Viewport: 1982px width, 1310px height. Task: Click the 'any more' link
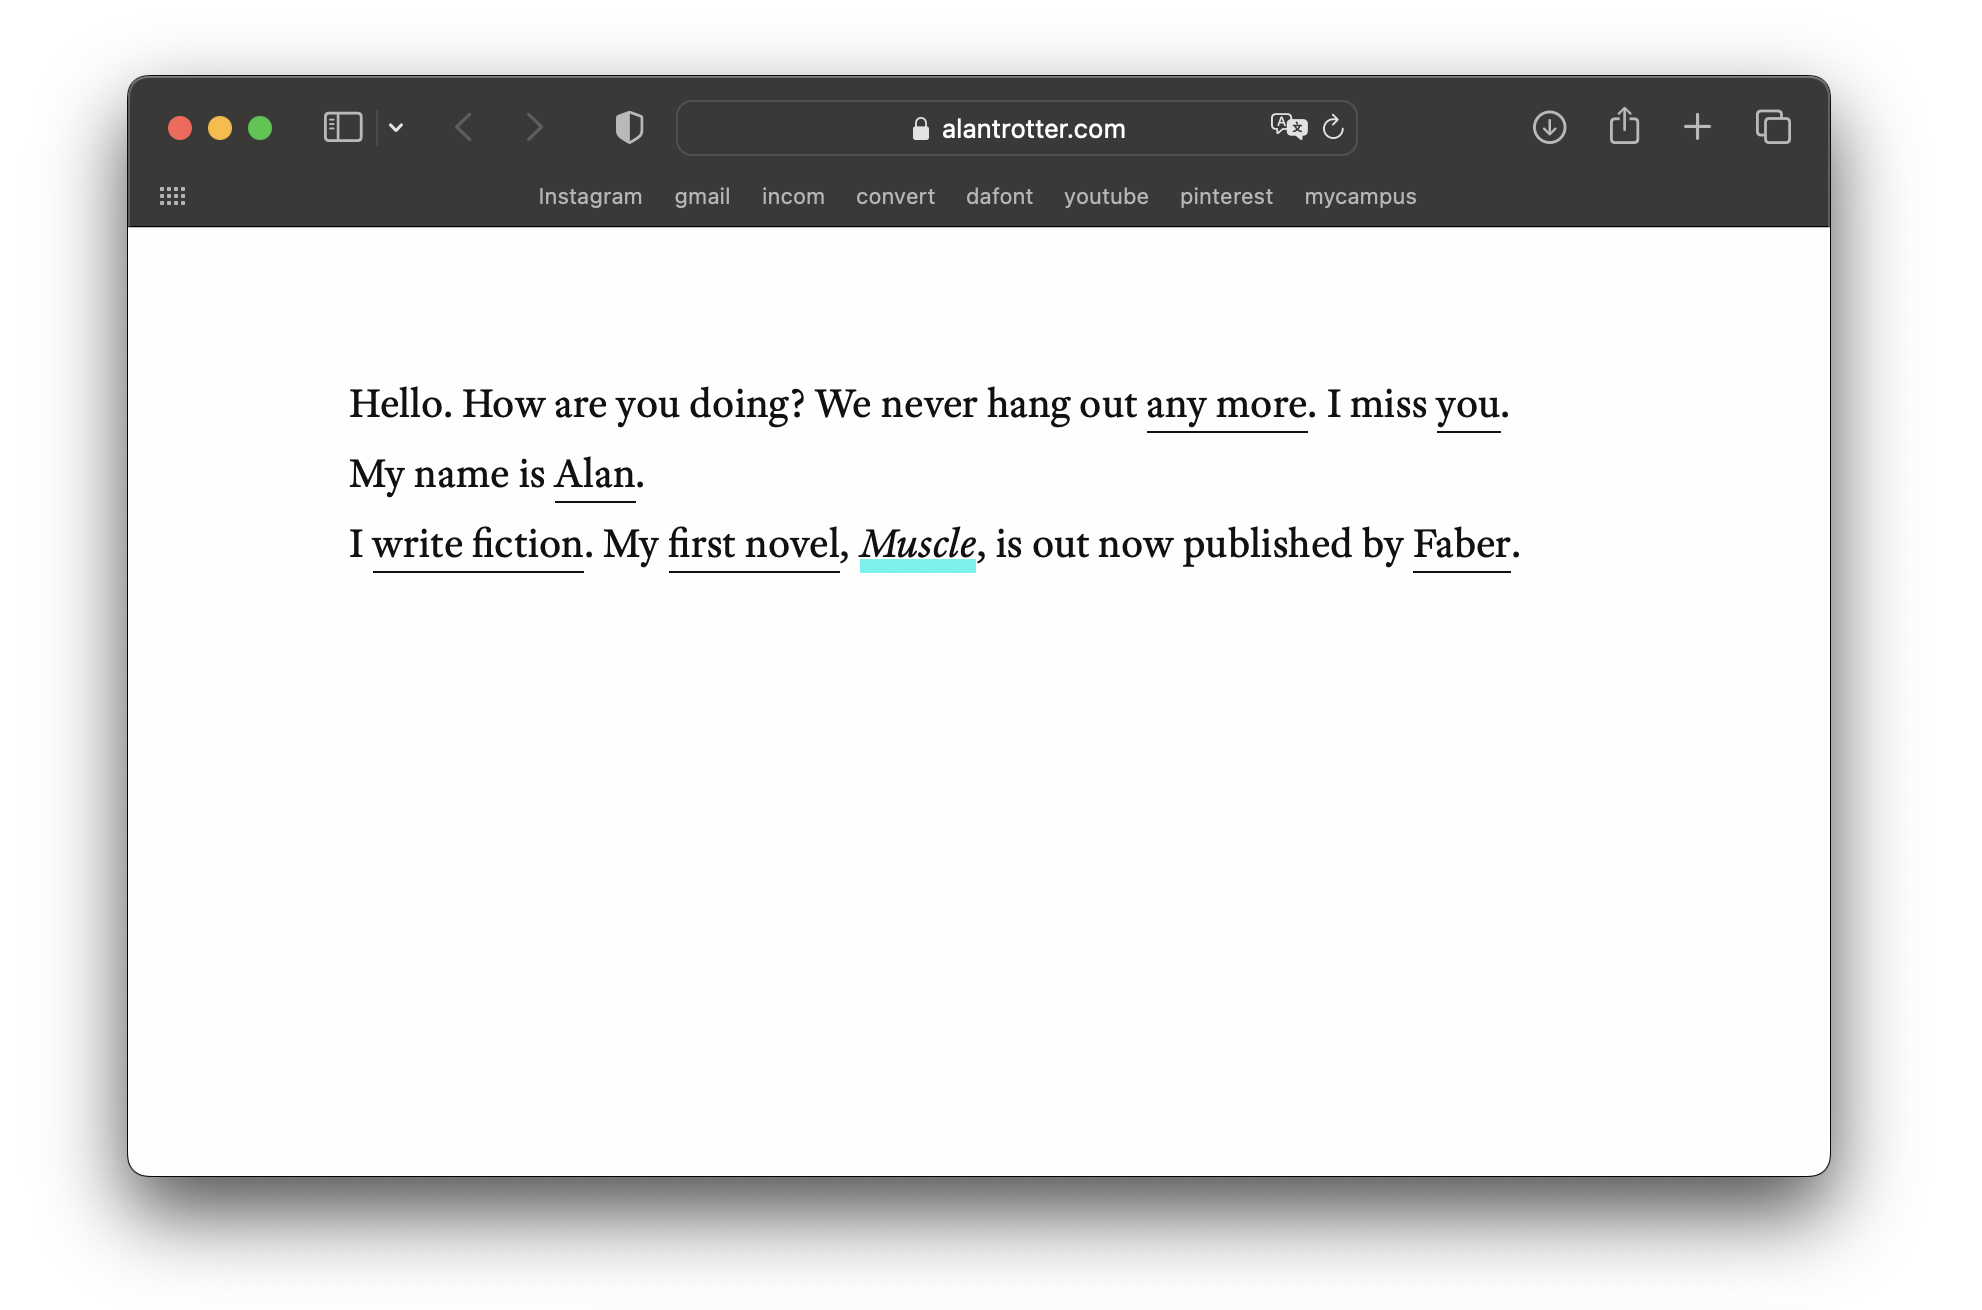(1226, 405)
